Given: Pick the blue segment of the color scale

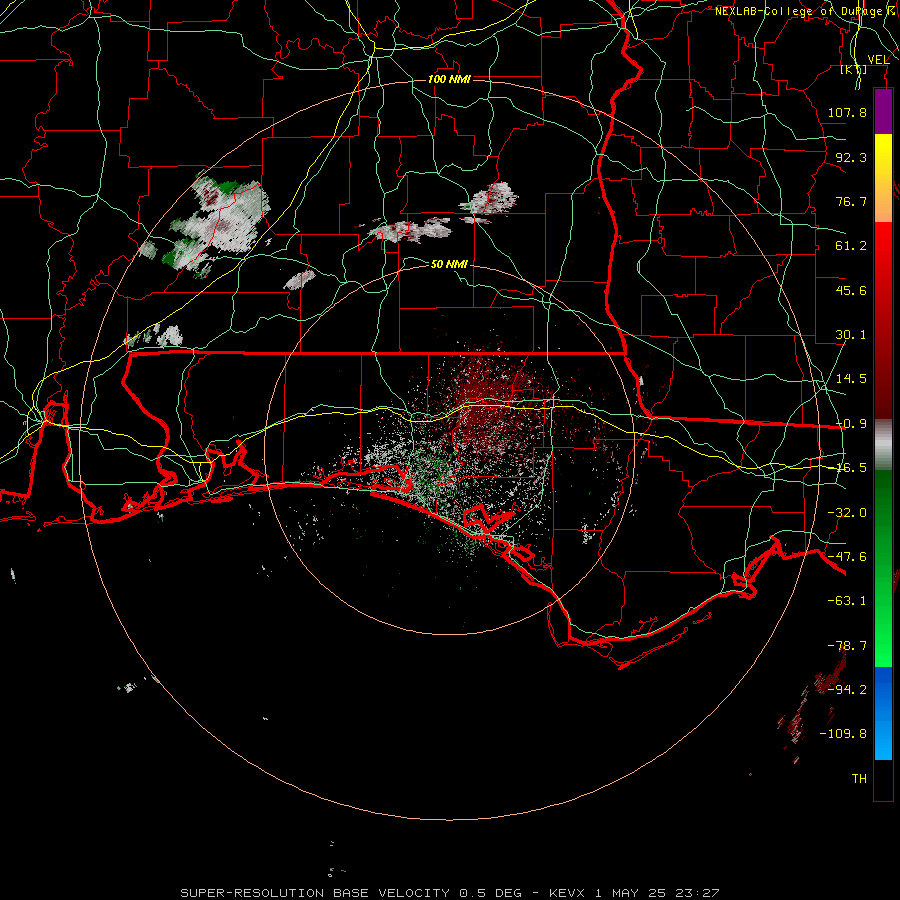Looking at the screenshot, I should pos(883,713).
